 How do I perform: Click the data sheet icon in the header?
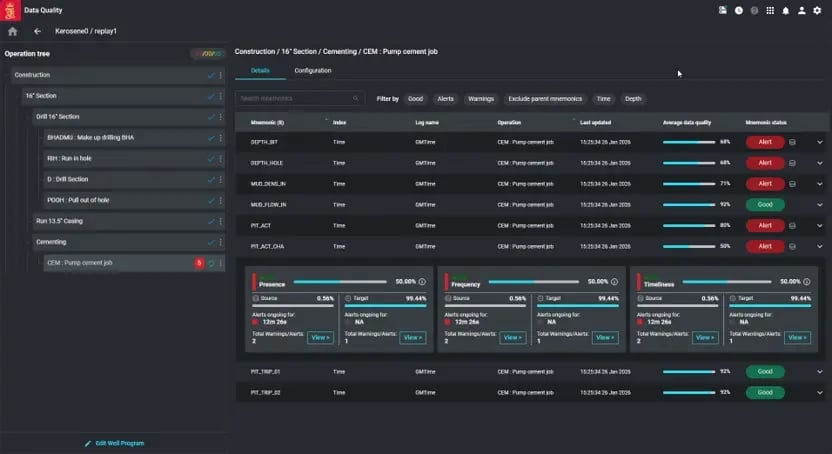point(723,10)
